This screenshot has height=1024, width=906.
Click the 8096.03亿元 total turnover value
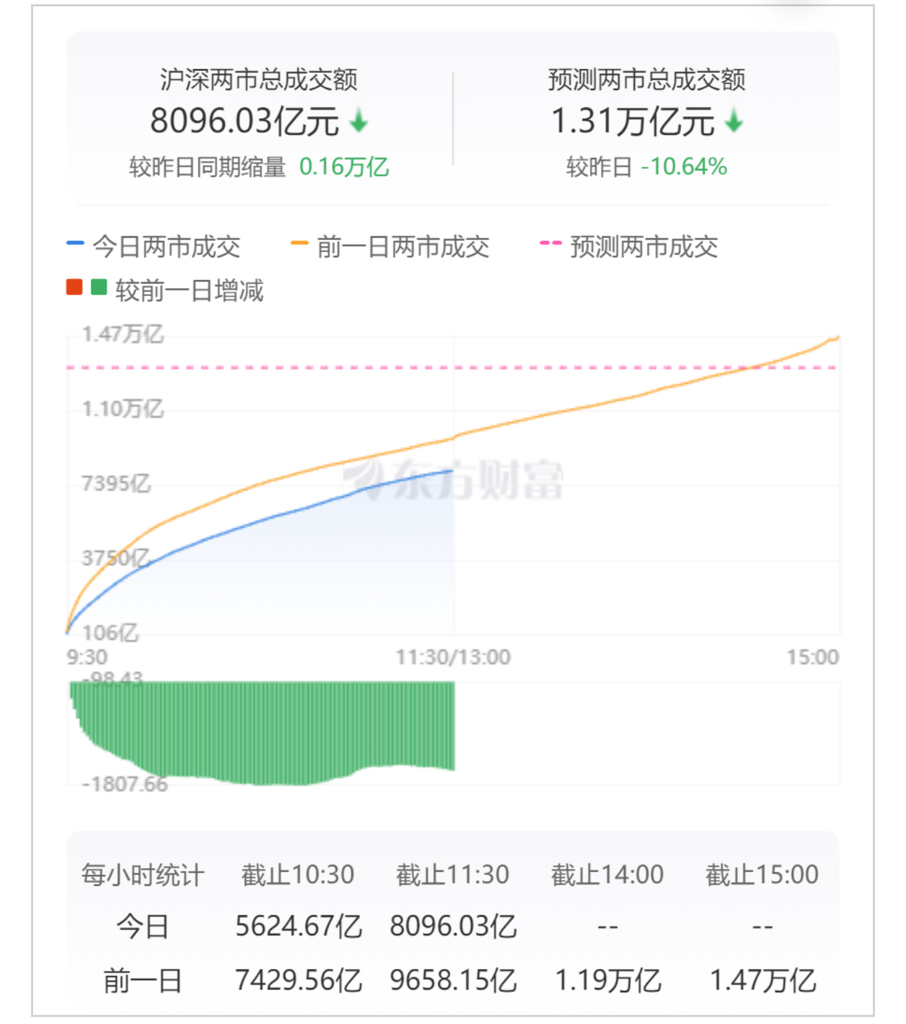point(244,121)
